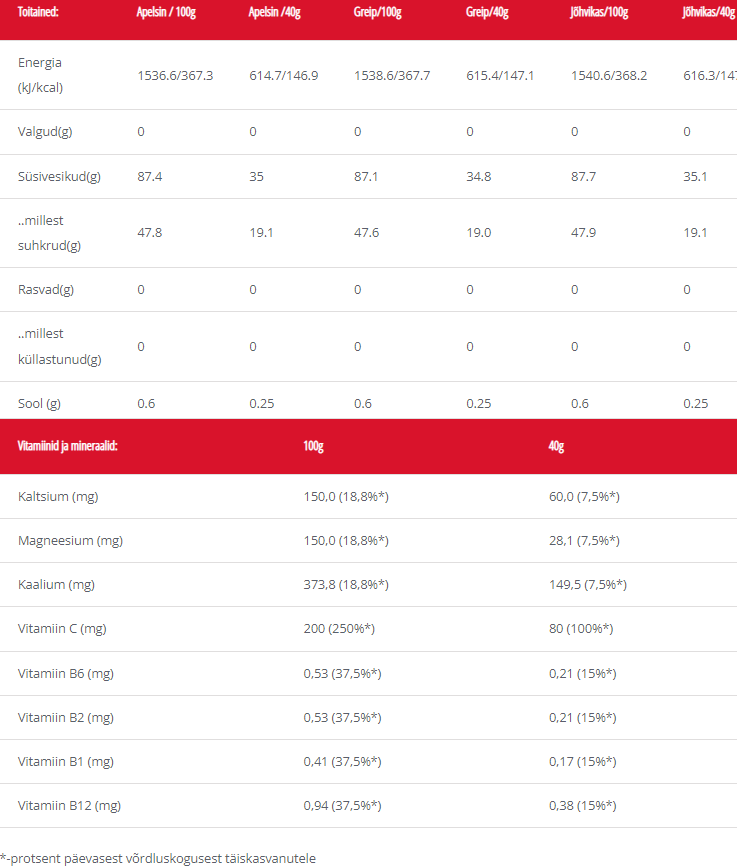This screenshot has height=868, width=737.
Task: Click sugar value '47.6'
Action: [x=367, y=232]
